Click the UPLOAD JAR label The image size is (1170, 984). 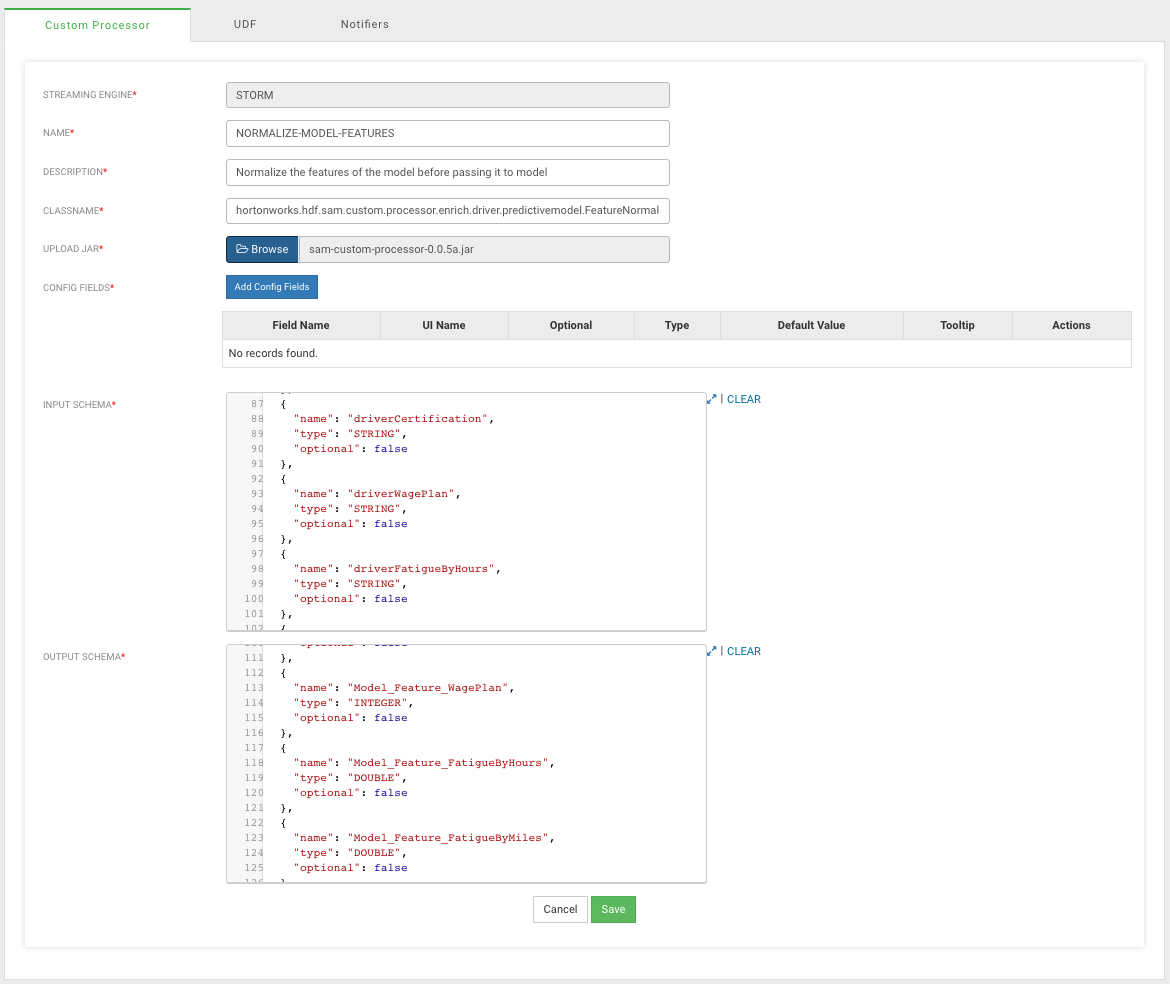(73, 248)
